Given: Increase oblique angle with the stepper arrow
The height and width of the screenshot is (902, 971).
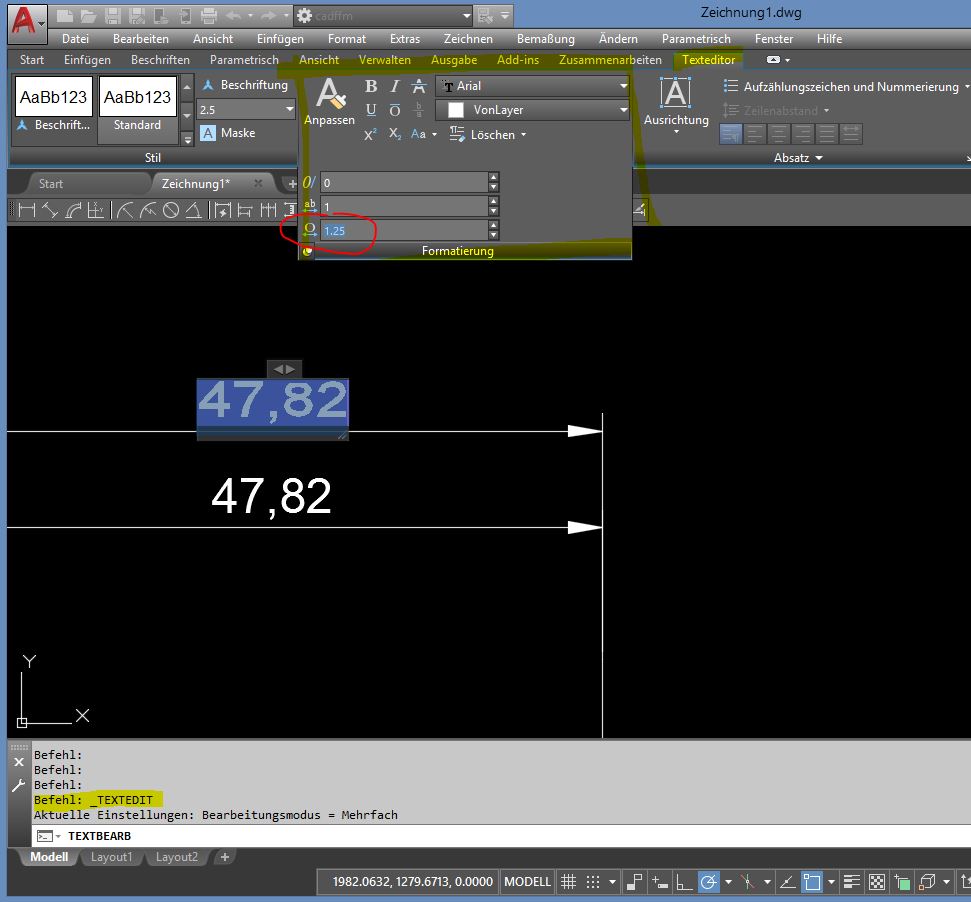Looking at the screenshot, I should (x=492, y=177).
